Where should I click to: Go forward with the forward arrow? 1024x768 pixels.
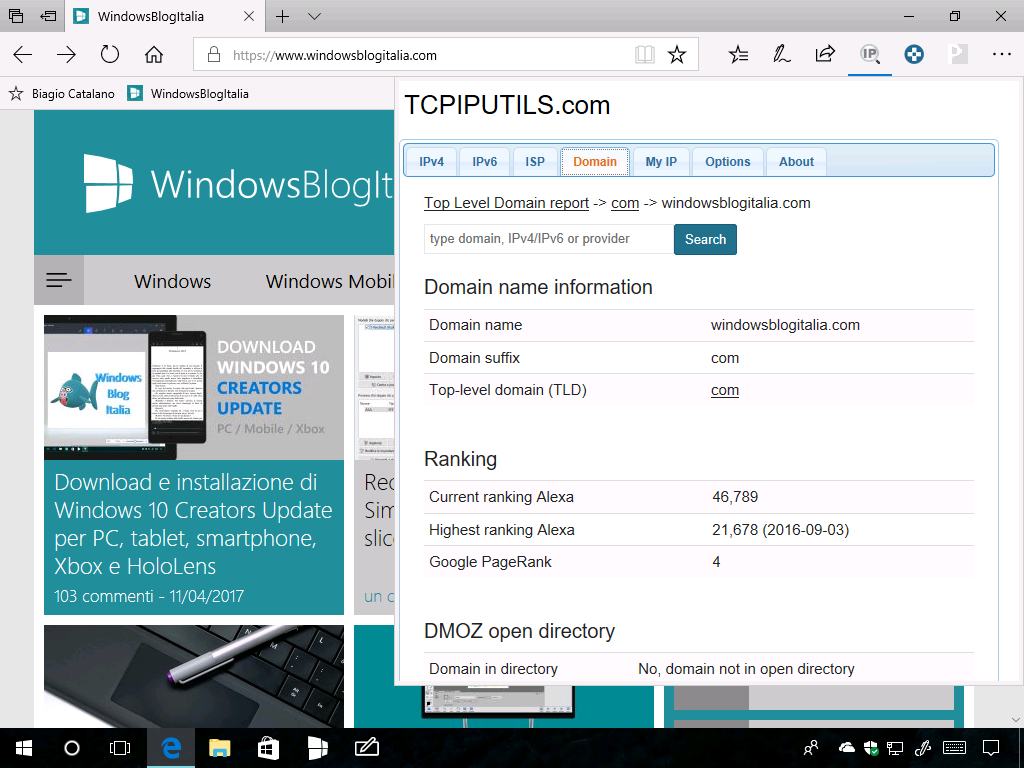click(x=66, y=55)
